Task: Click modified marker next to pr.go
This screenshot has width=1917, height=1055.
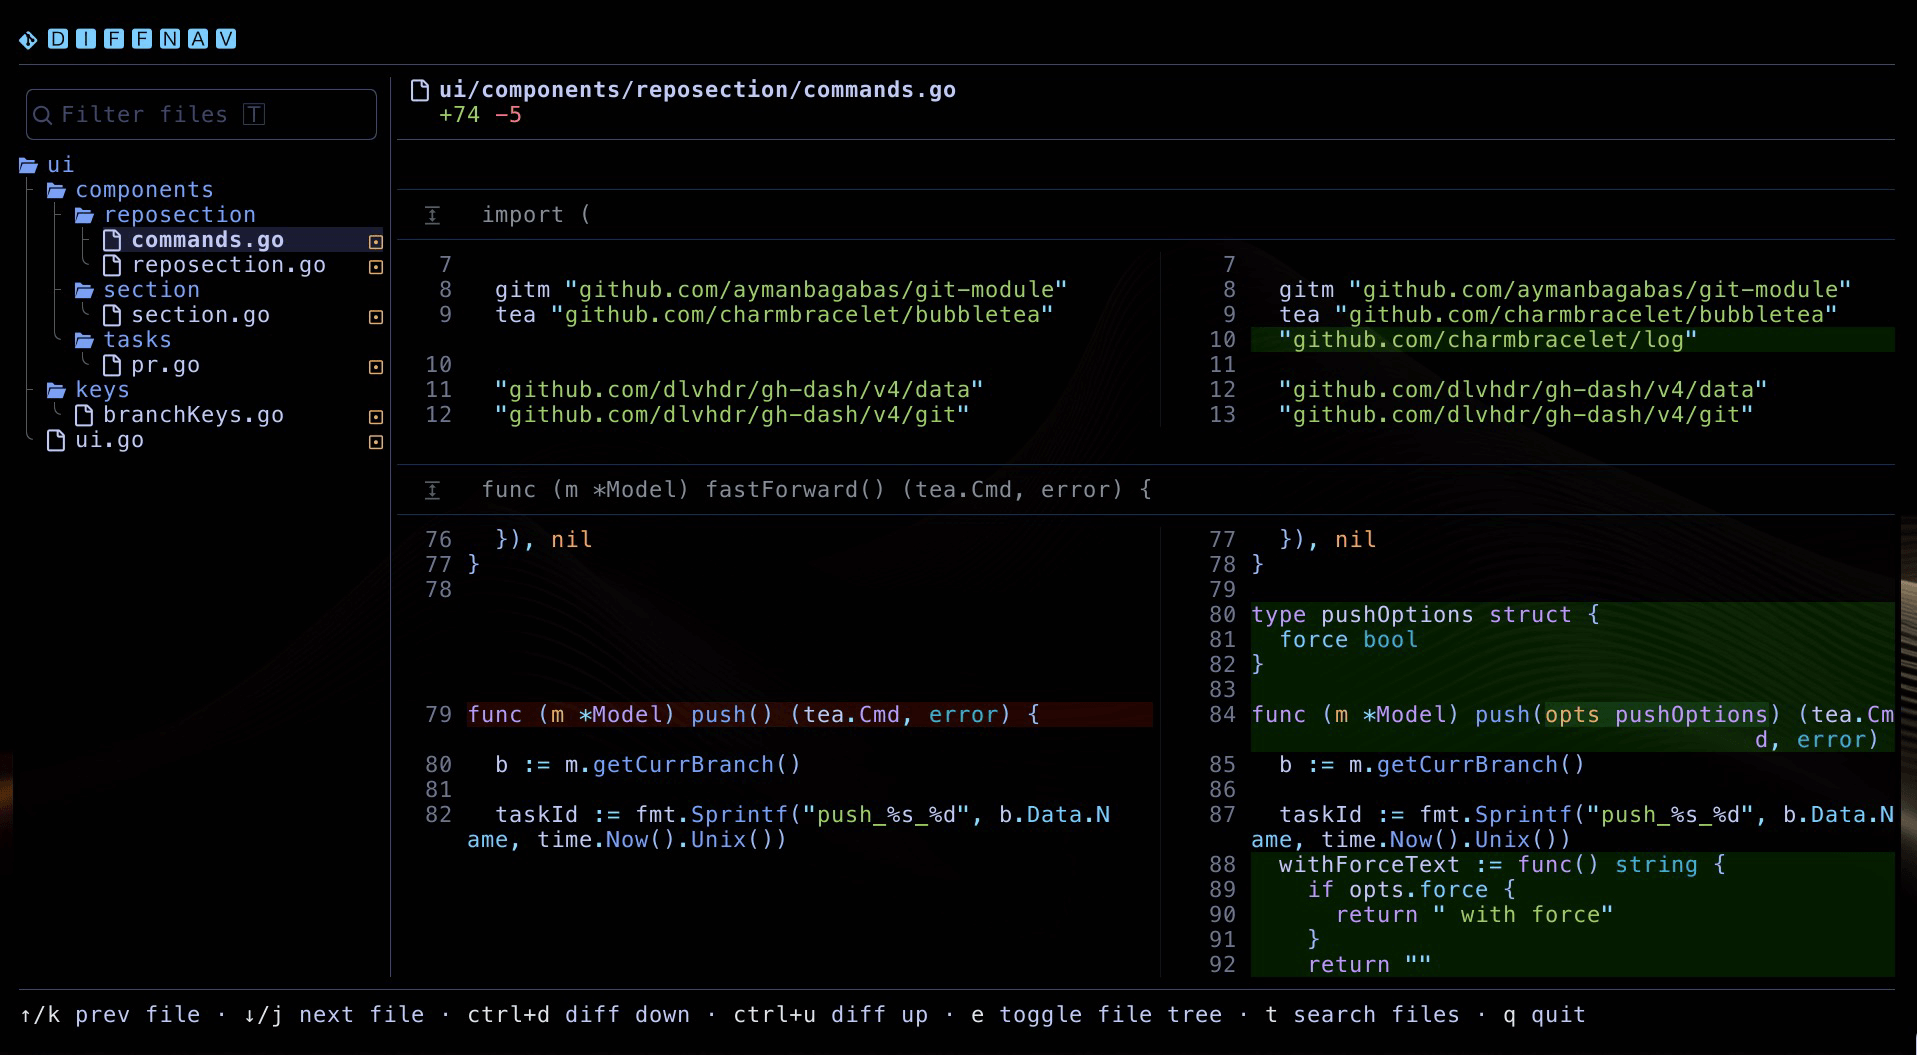Action: [x=376, y=367]
